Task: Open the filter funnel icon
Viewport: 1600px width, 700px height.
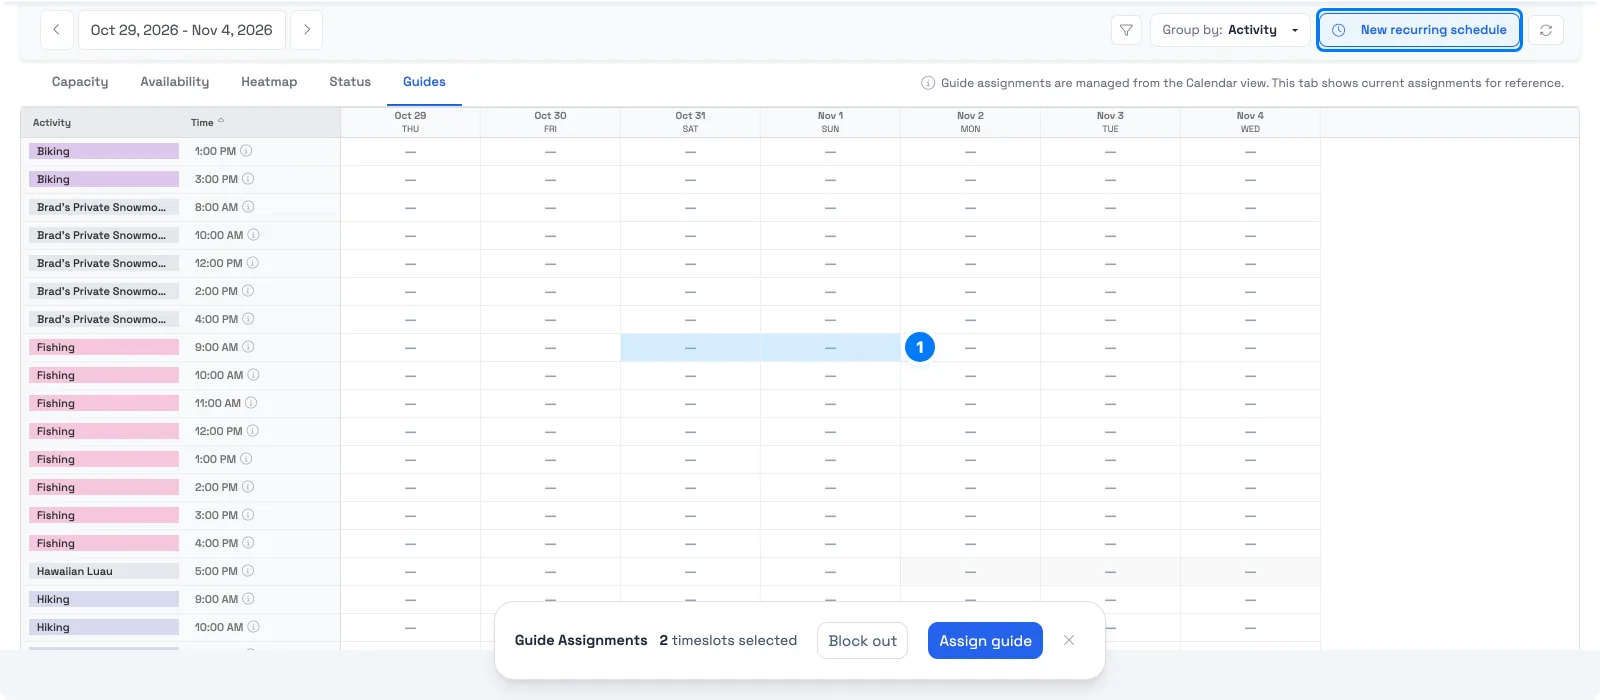Action: click(x=1126, y=30)
